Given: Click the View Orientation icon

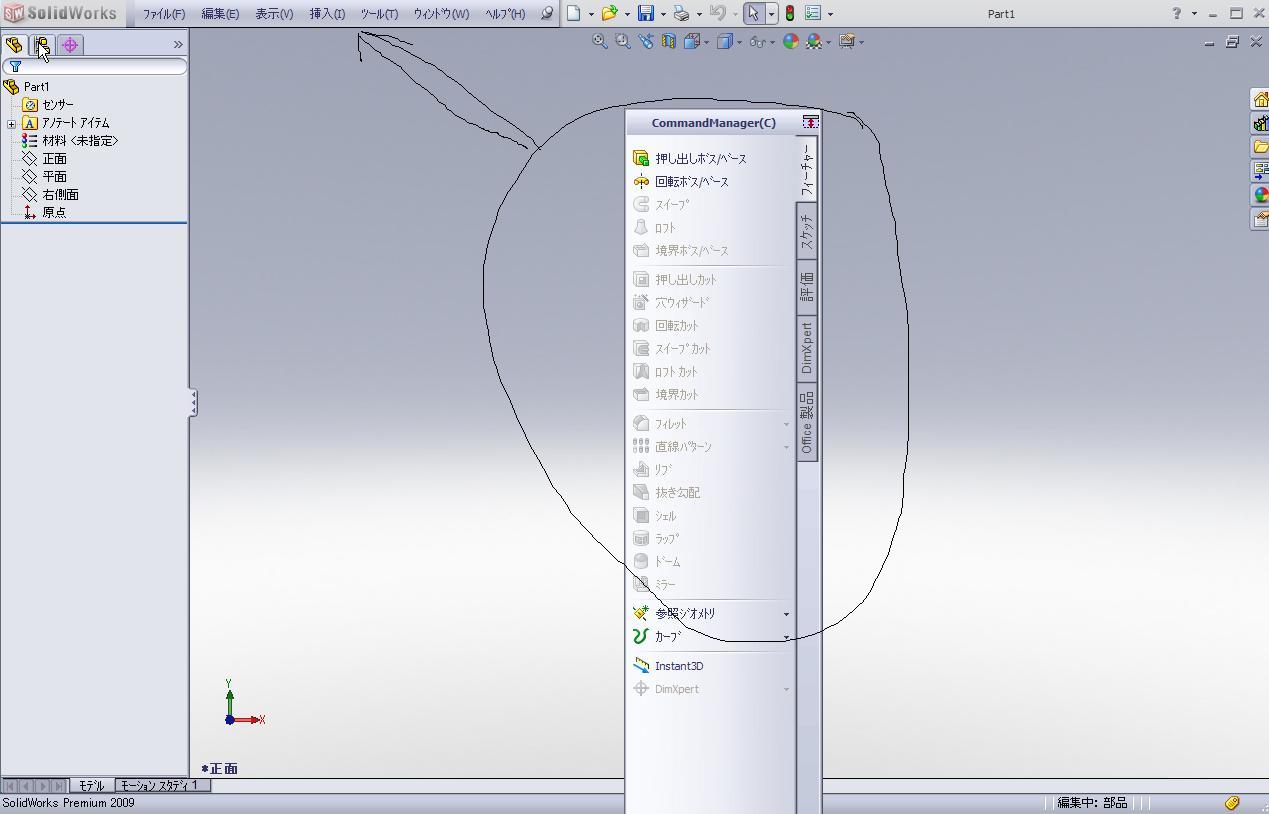Looking at the screenshot, I should point(691,42).
